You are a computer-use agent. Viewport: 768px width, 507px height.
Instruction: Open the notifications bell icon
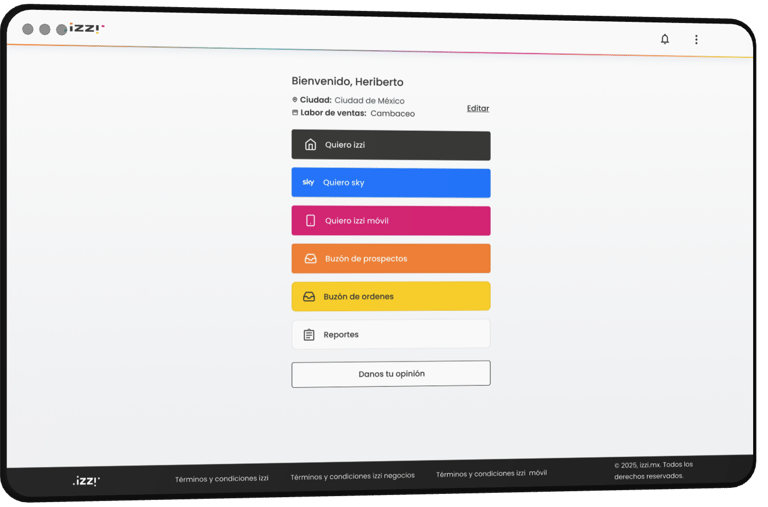pyautogui.click(x=664, y=39)
